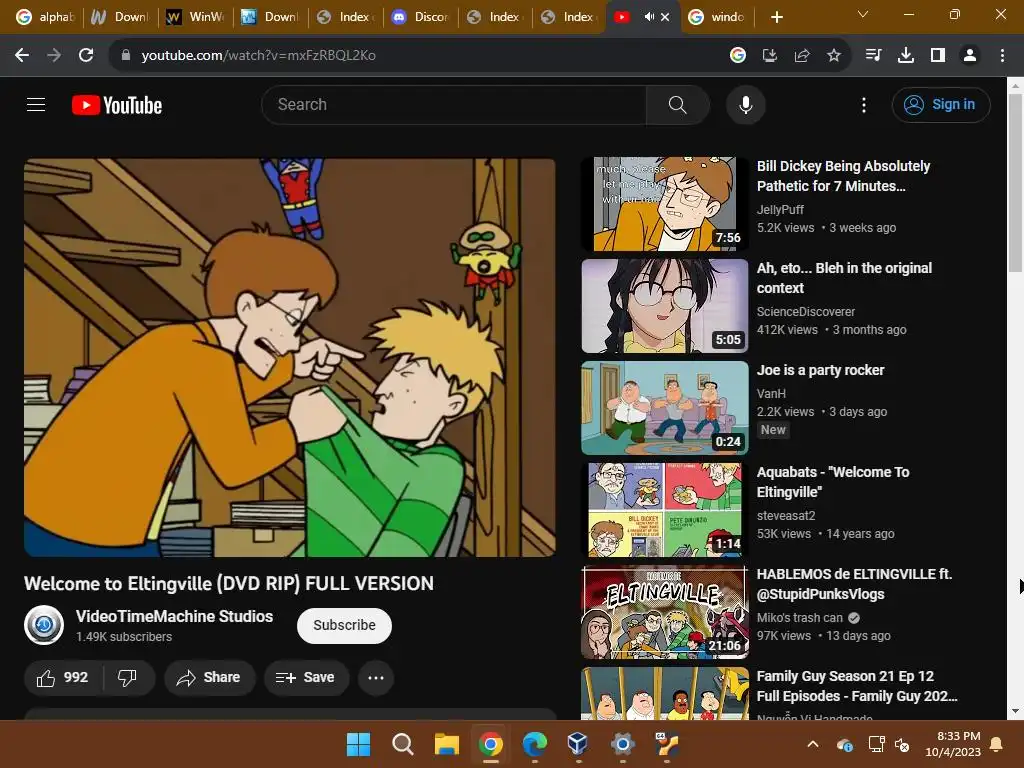The width and height of the screenshot is (1024, 768).
Task: Start voice search with microphone icon
Action: click(x=745, y=104)
